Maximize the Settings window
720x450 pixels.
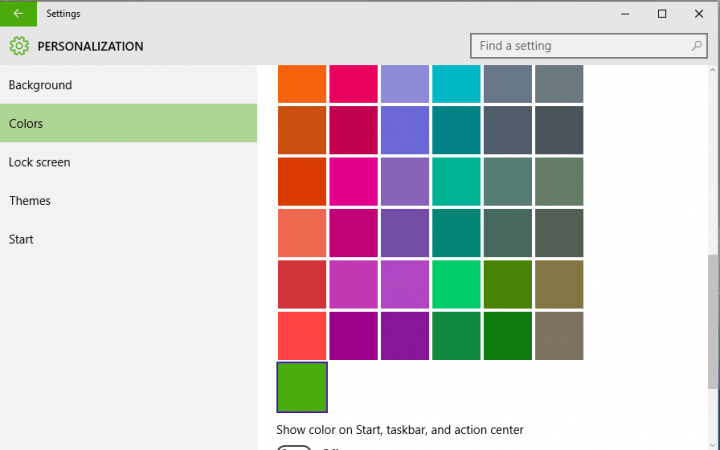(662, 14)
